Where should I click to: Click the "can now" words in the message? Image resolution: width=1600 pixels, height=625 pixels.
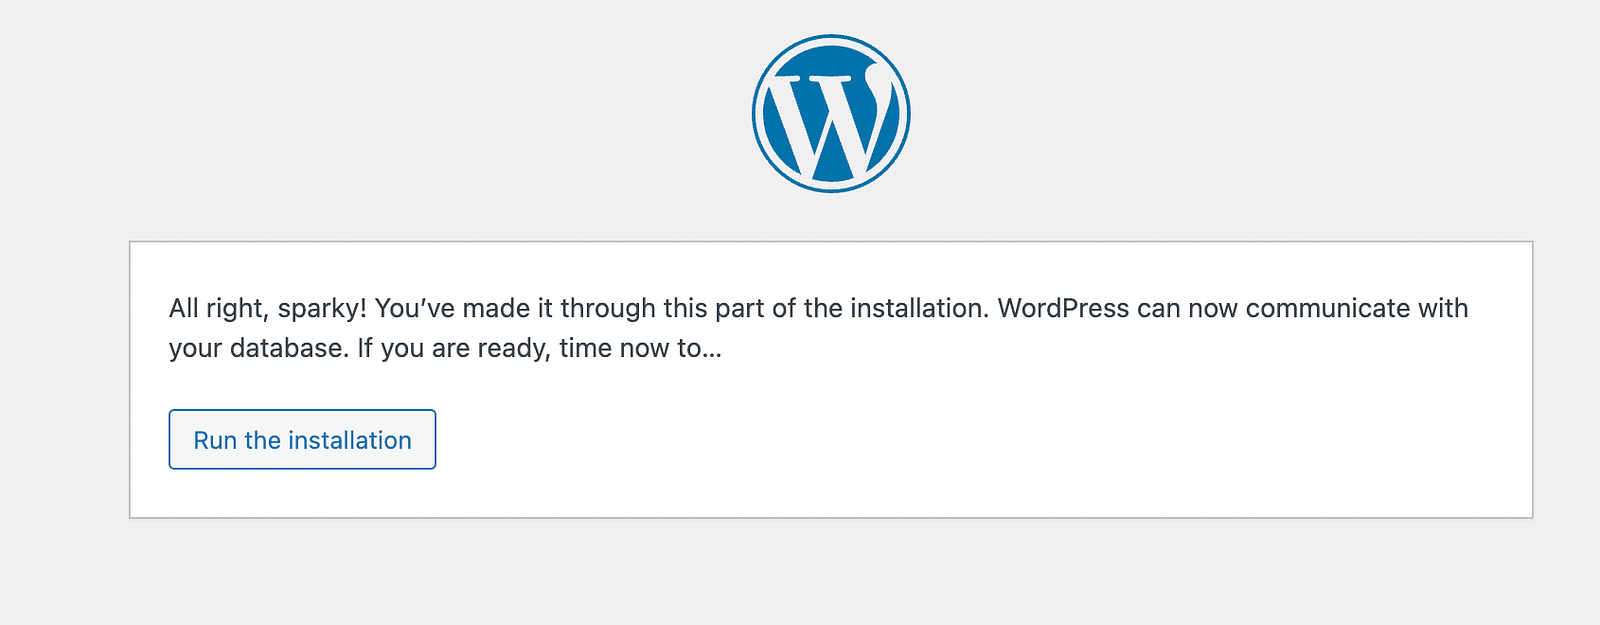1187,308
